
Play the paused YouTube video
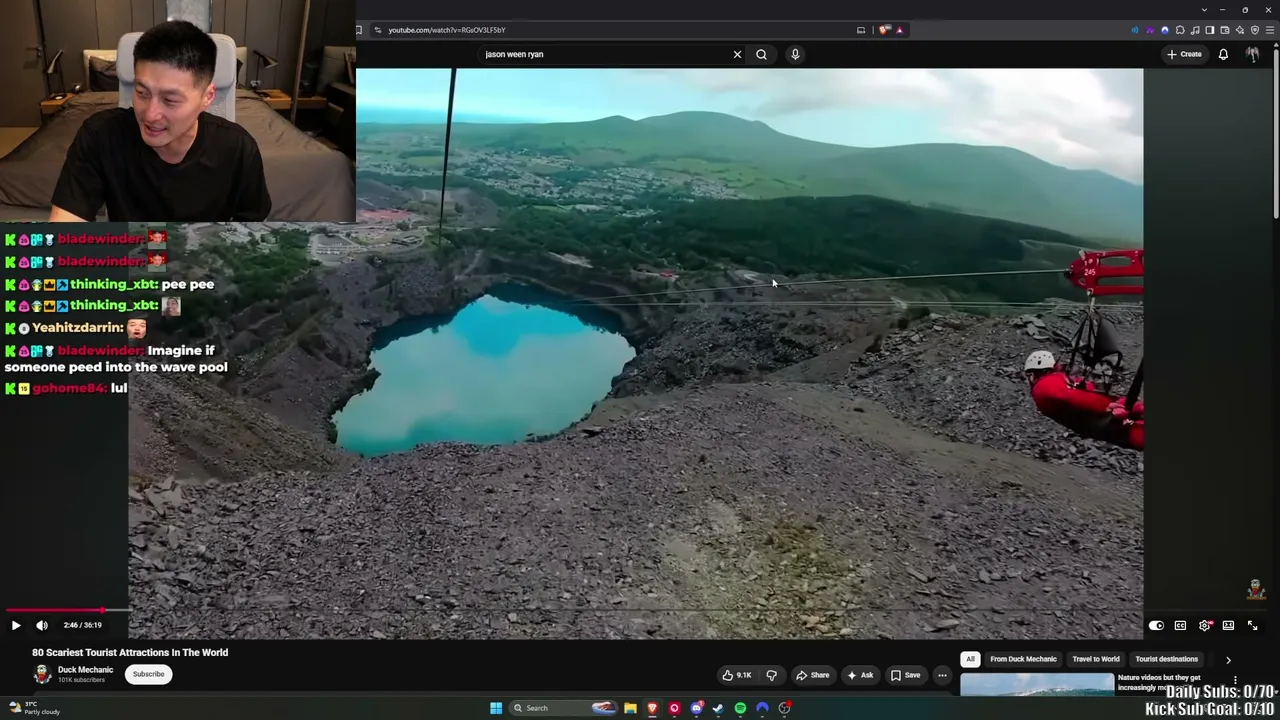16,625
